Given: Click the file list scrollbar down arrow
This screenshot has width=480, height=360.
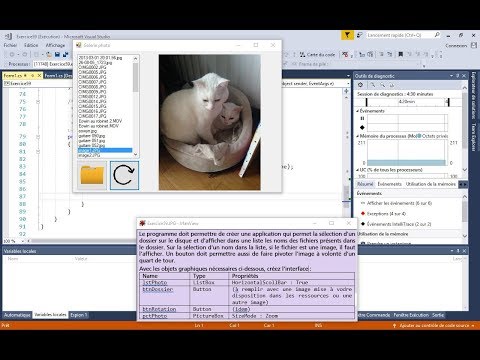Looking at the screenshot, I should pyautogui.click(x=135, y=154).
